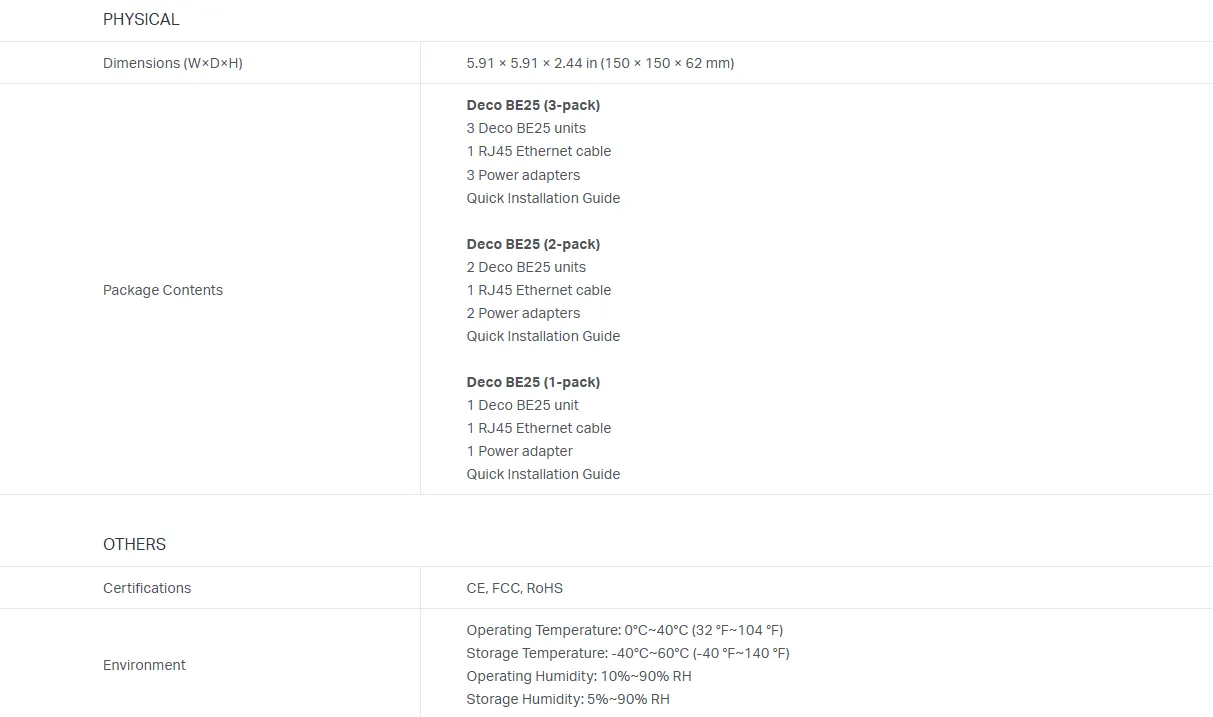Click the '2 Deco BE25 units' line
1213x717 pixels.
tap(526, 267)
